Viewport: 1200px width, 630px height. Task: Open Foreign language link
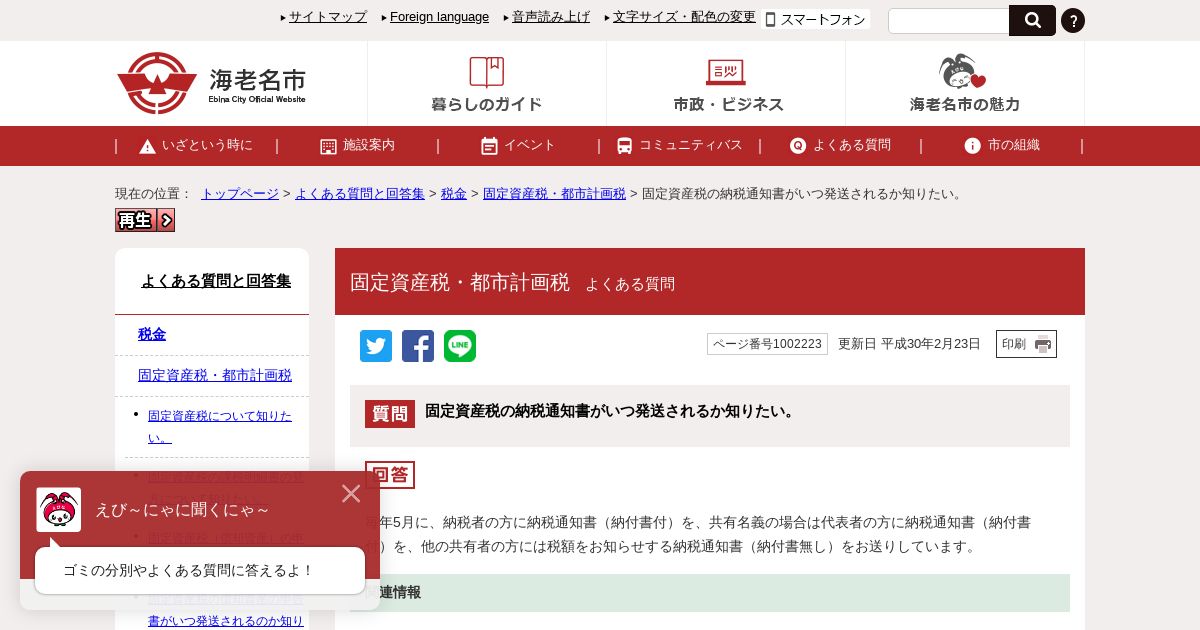(439, 17)
